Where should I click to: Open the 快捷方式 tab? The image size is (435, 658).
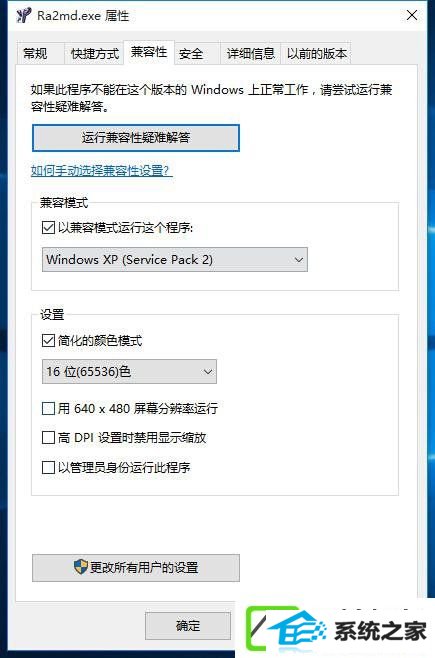(x=95, y=54)
